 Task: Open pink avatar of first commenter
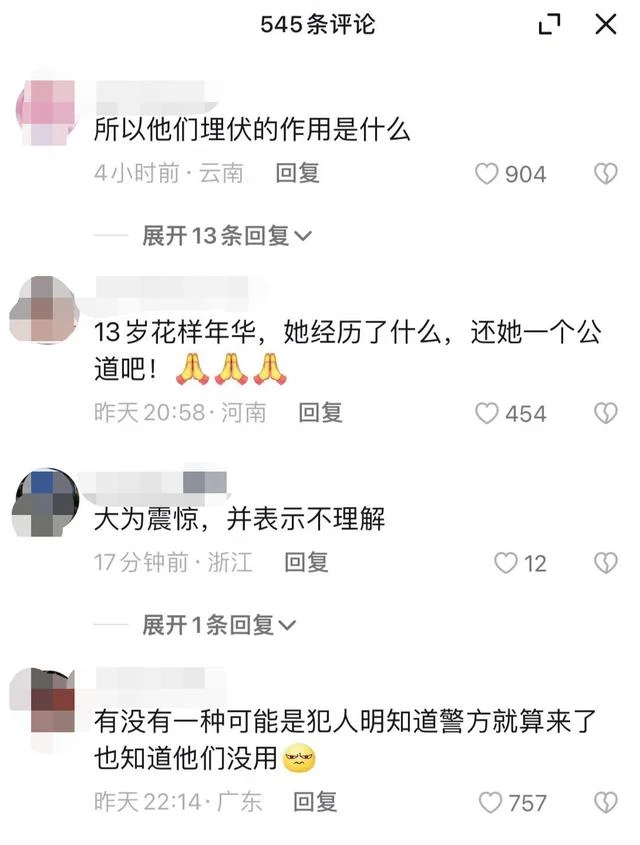point(46,112)
